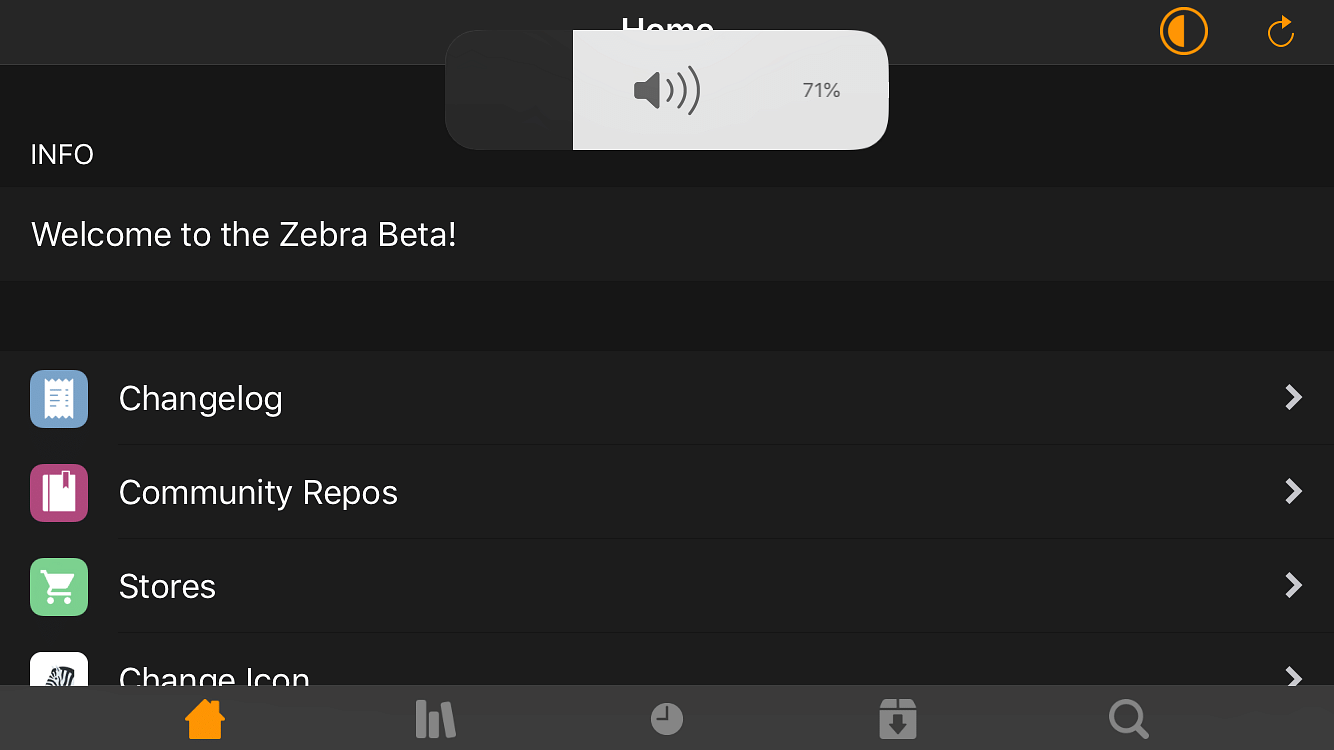Open the Stores entry
Screen dimensions: 1334x750
[x=667, y=586]
